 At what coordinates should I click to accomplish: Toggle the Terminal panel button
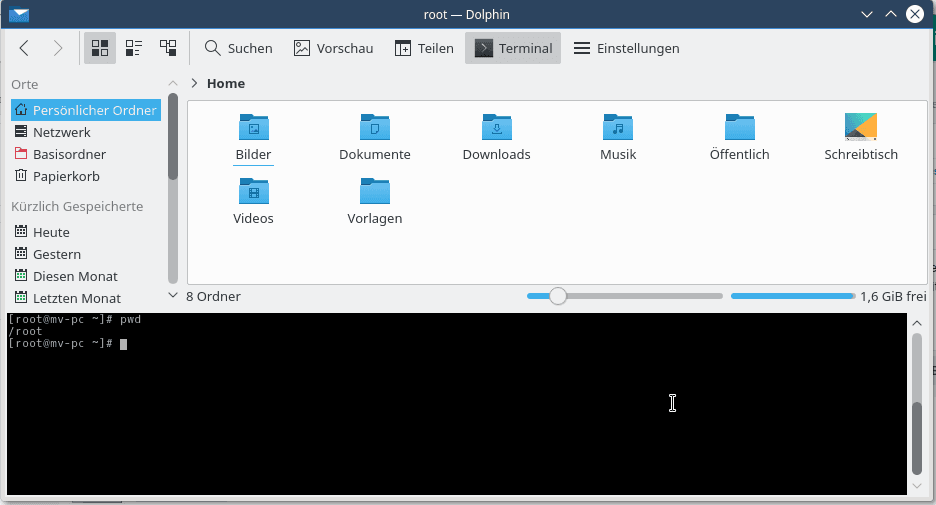pyautogui.click(x=513, y=48)
